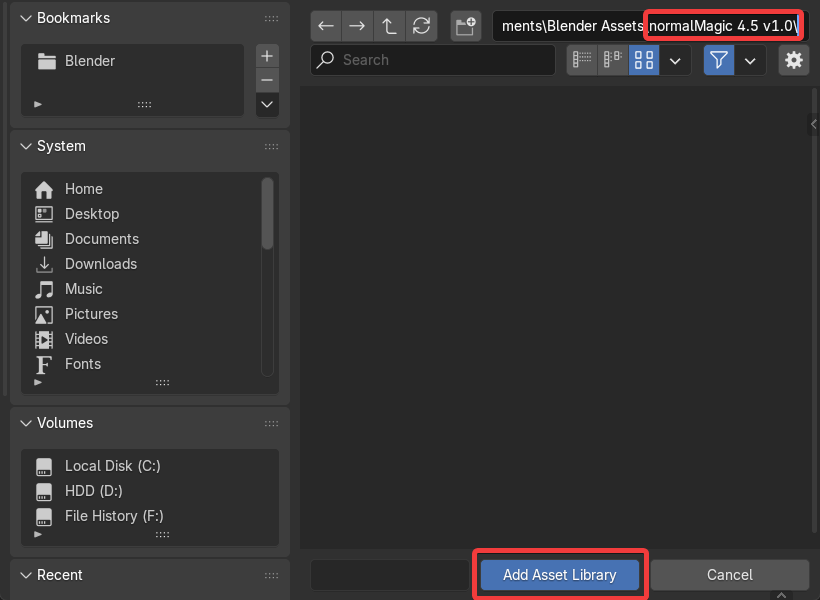
Task: Open display settings dropdown arrow
Action: (x=676, y=60)
